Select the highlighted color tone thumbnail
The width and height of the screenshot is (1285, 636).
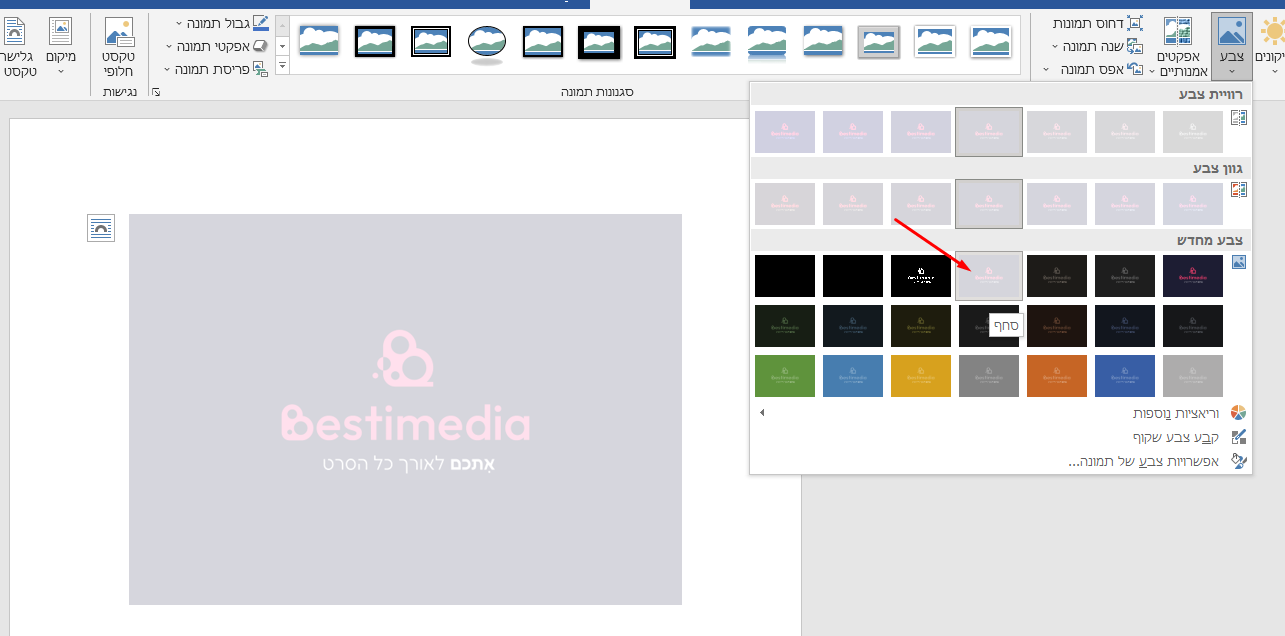click(989, 204)
